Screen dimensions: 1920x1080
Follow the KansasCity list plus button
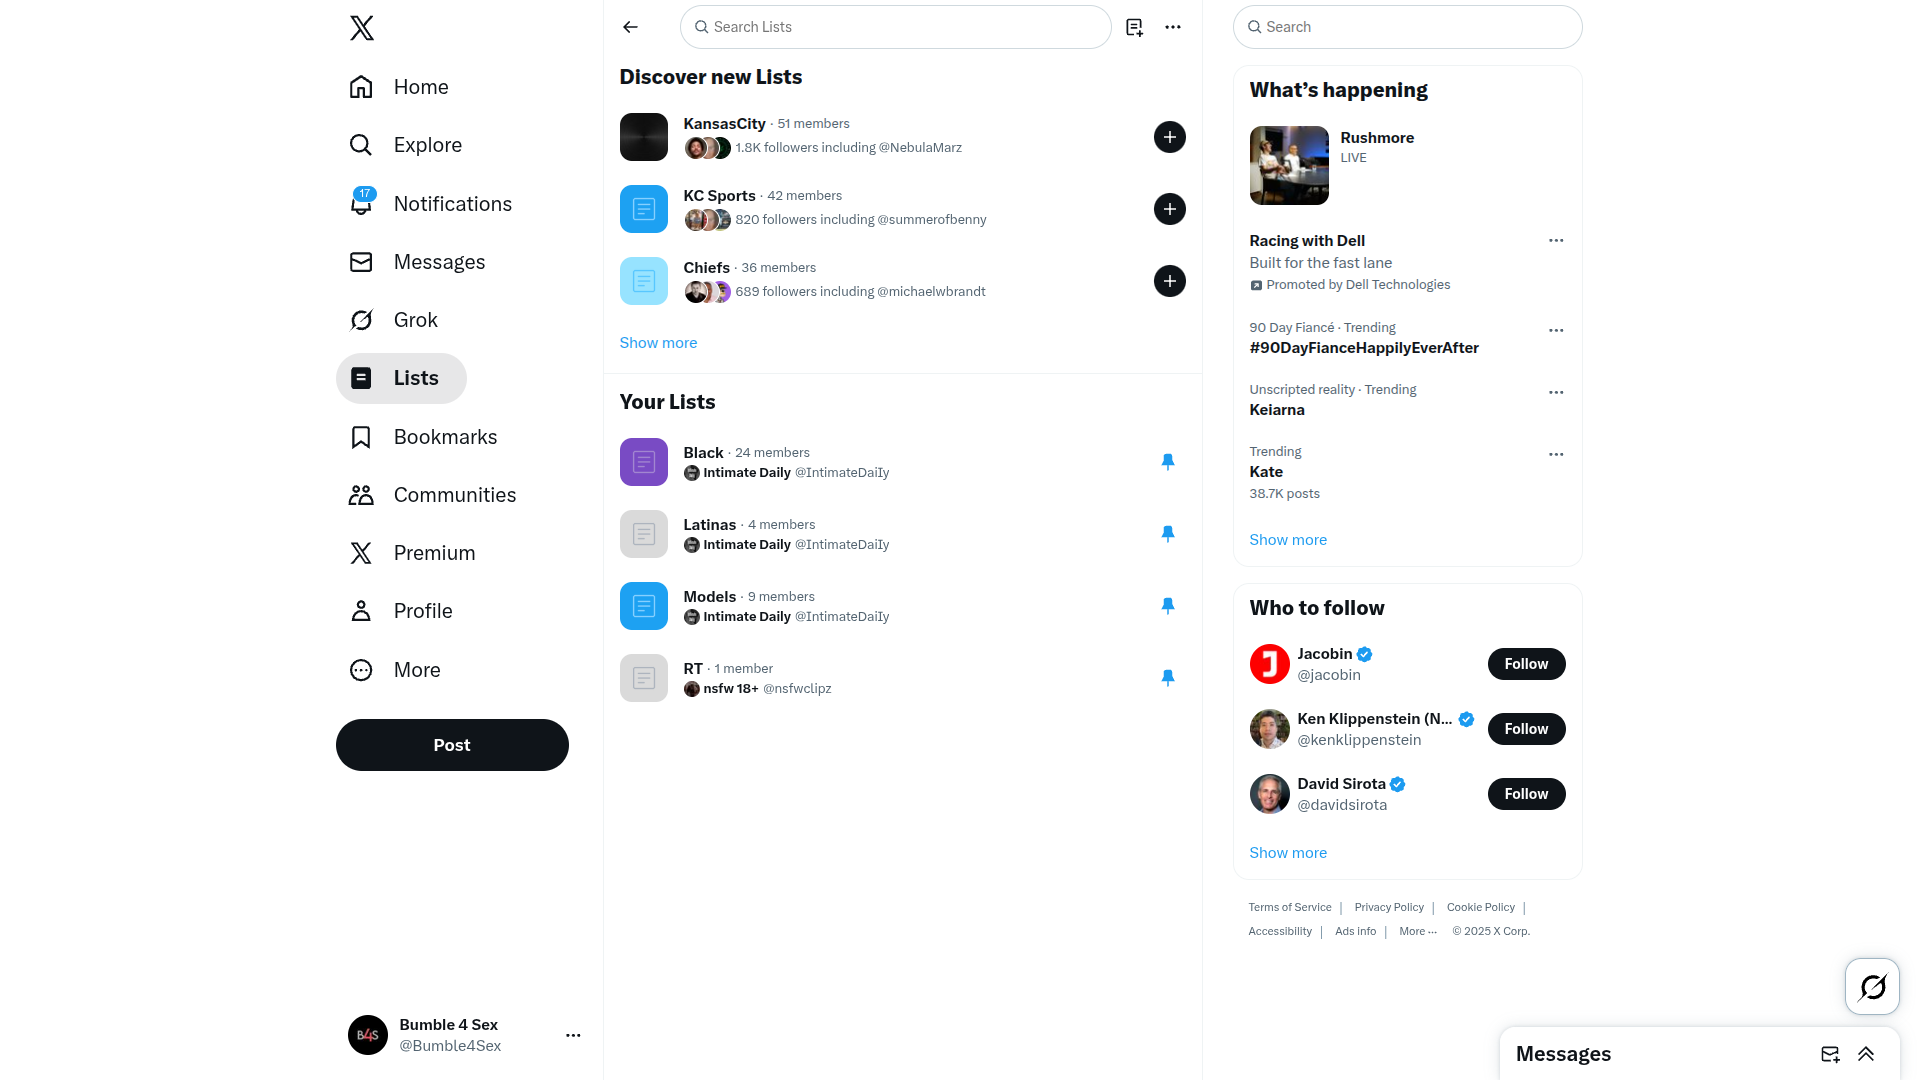pos(1169,137)
